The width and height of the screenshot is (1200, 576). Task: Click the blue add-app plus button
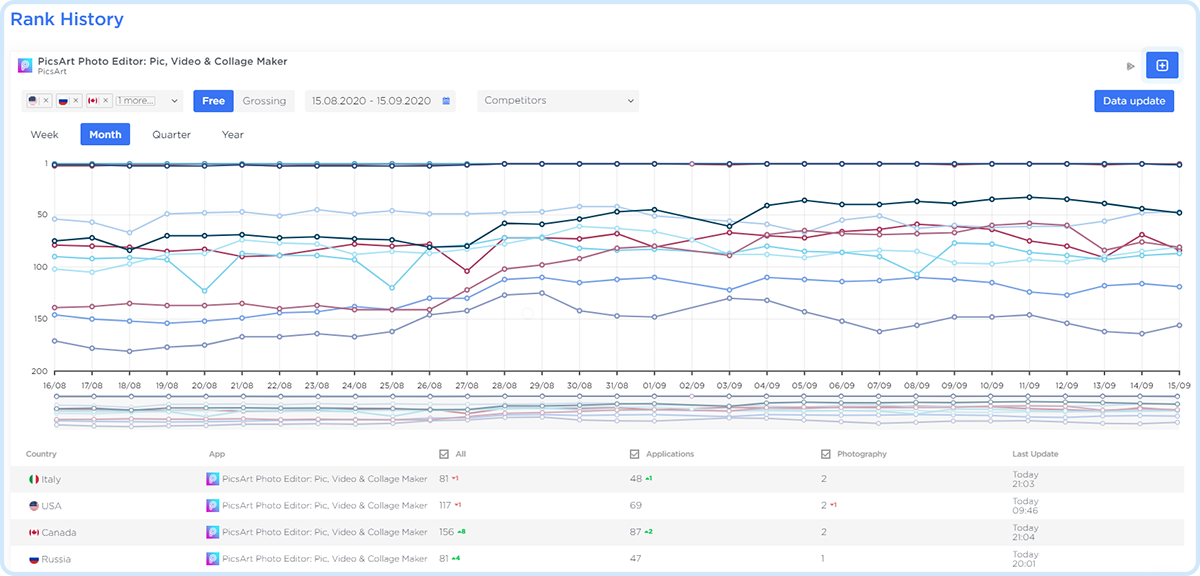[1161, 66]
